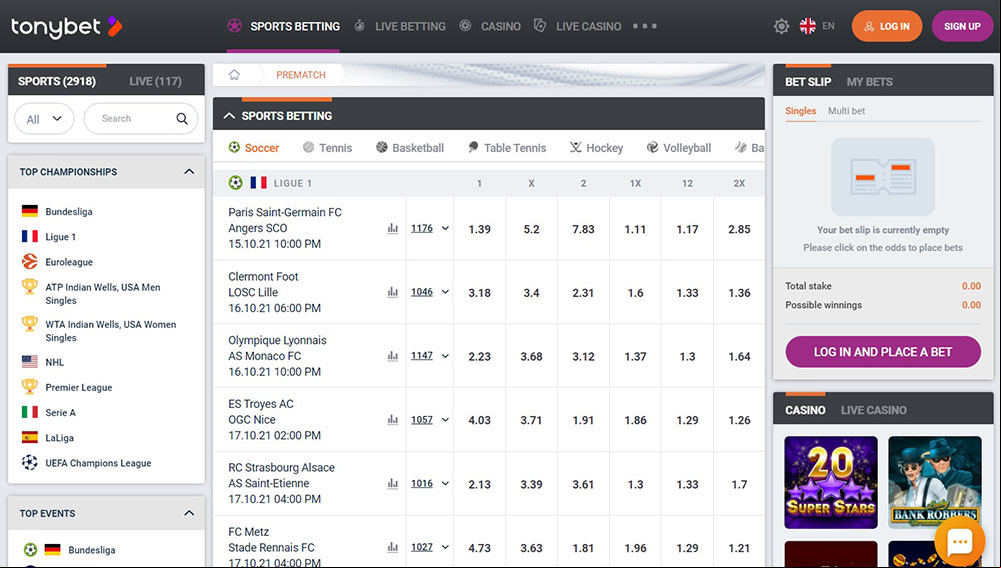Switch to the My Bets tab

point(869,82)
